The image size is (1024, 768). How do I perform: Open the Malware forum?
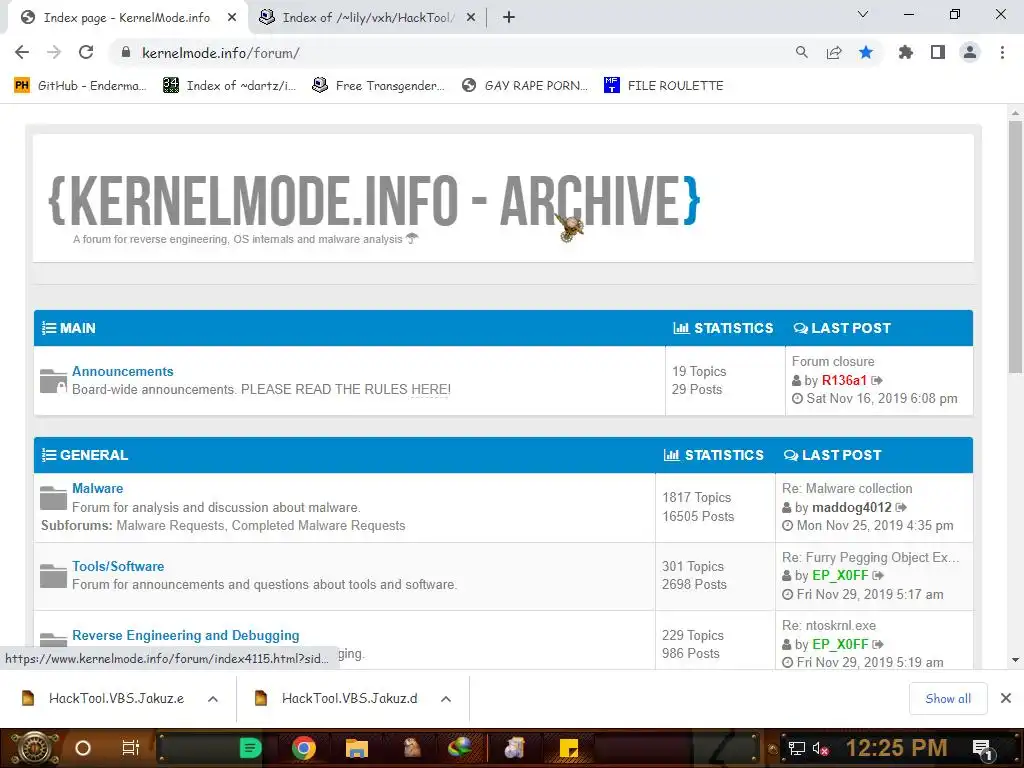[97, 488]
